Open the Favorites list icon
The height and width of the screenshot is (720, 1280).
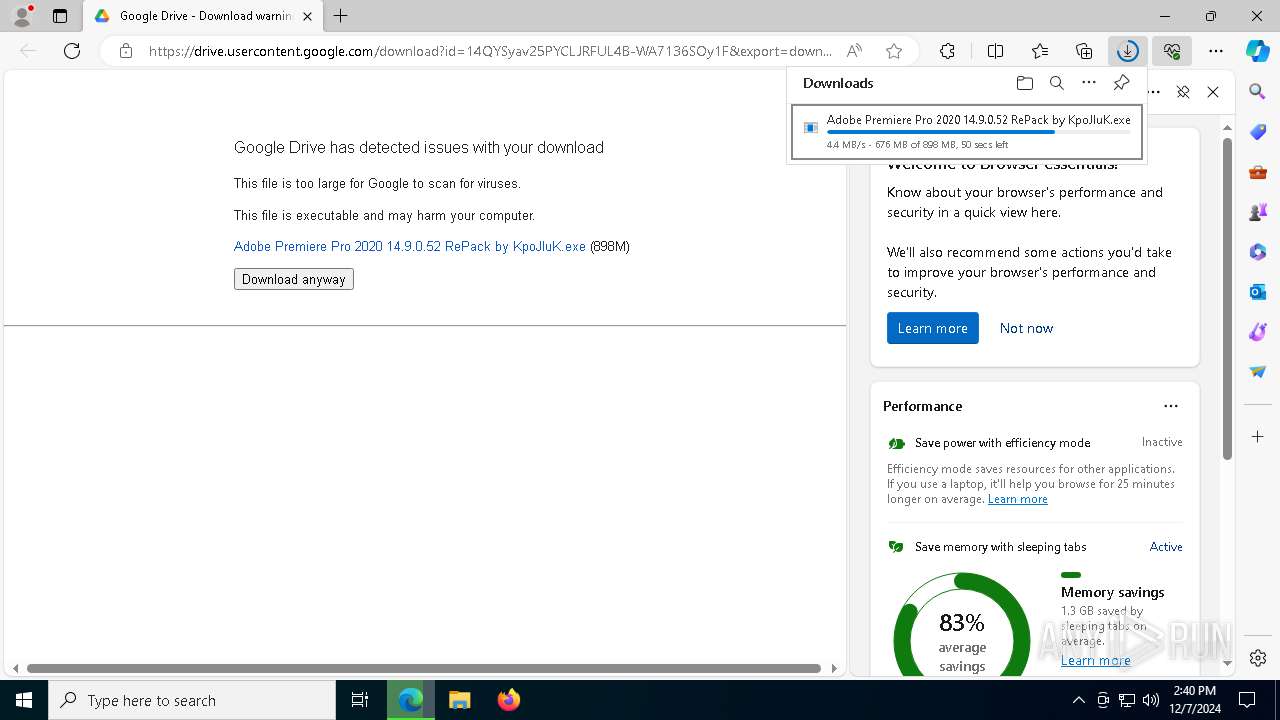click(x=1040, y=51)
